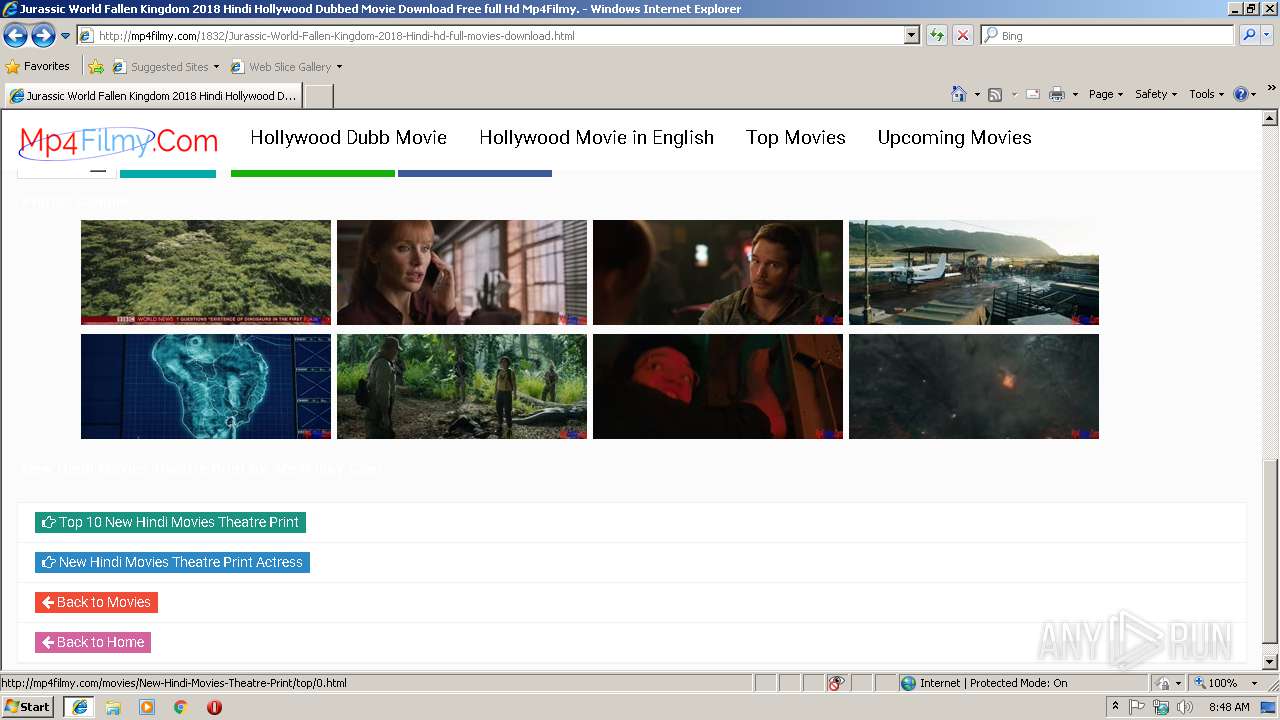Open the dark fire scene thumbnail
This screenshot has width=1280, height=720.
point(974,387)
